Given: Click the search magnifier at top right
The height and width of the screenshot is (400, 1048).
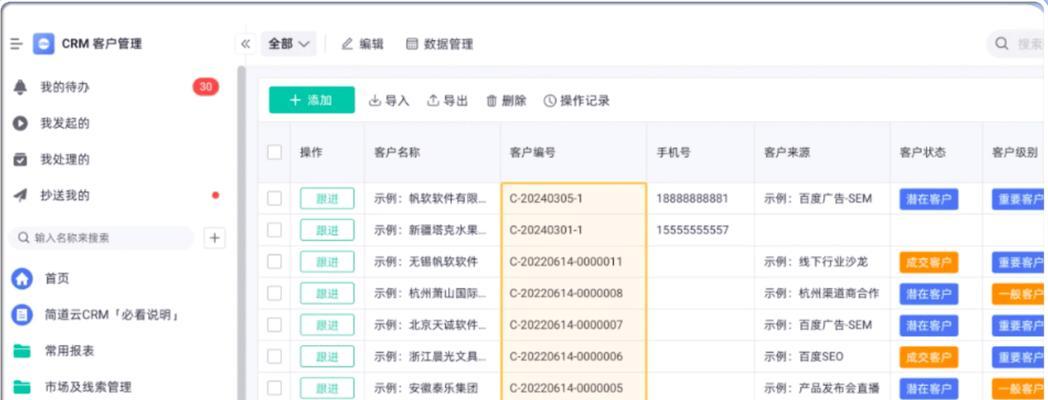Looking at the screenshot, I should (1001, 43).
